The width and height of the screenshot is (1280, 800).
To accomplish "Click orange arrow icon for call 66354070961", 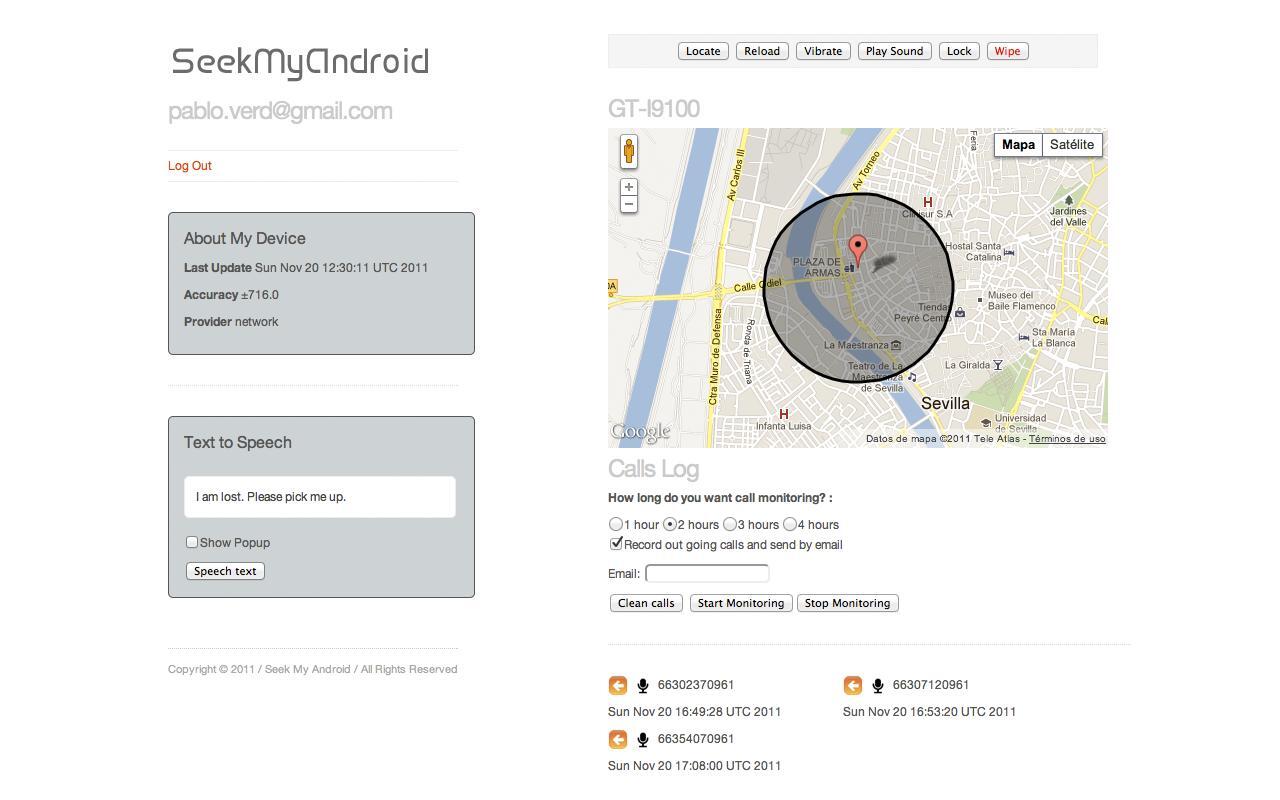I will 618,739.
